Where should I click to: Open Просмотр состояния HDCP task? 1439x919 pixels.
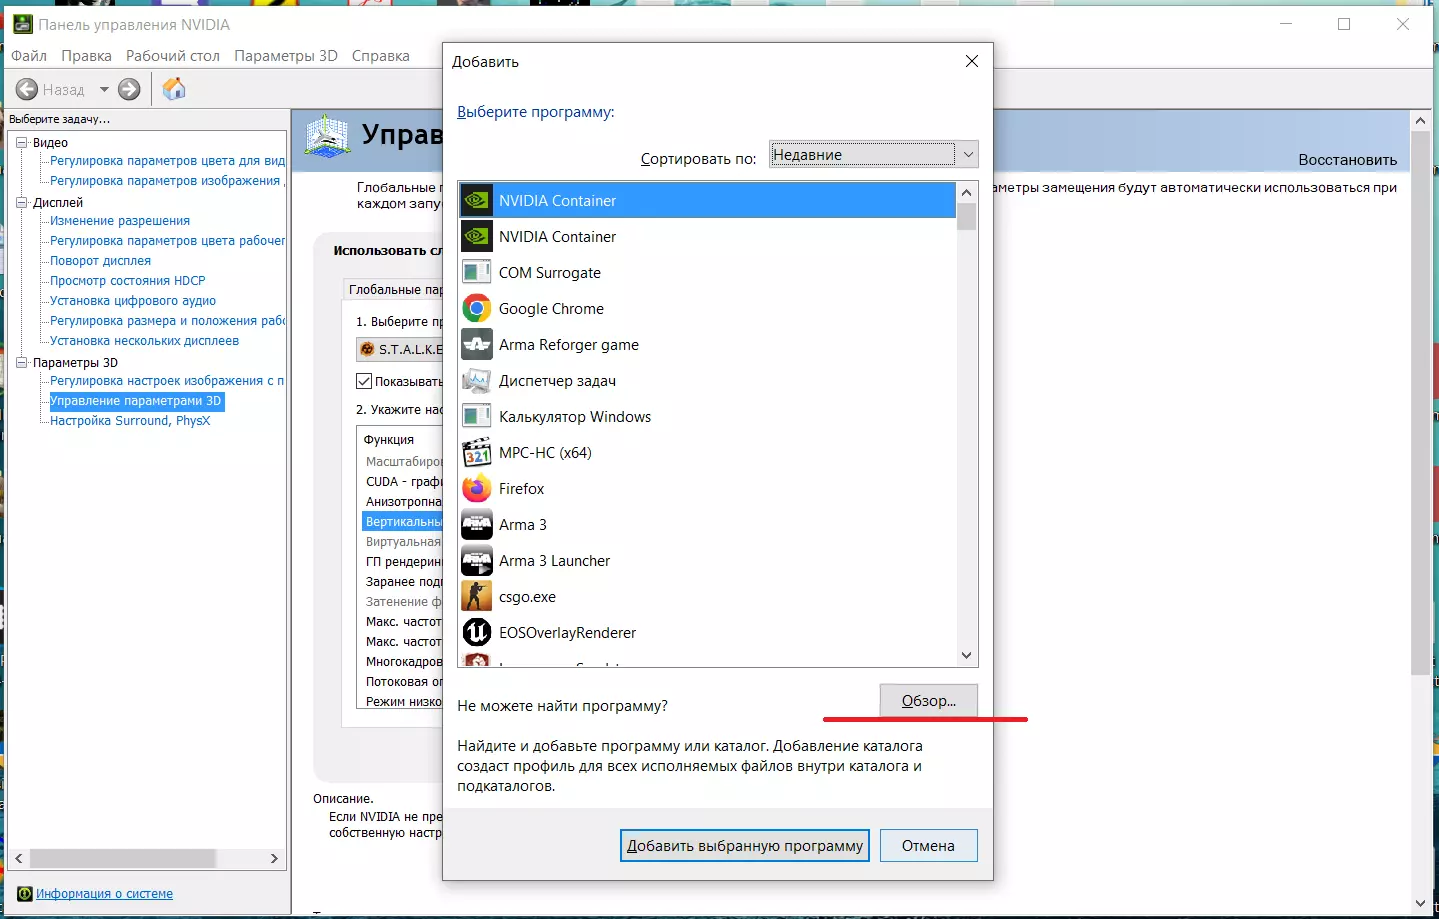128,281
